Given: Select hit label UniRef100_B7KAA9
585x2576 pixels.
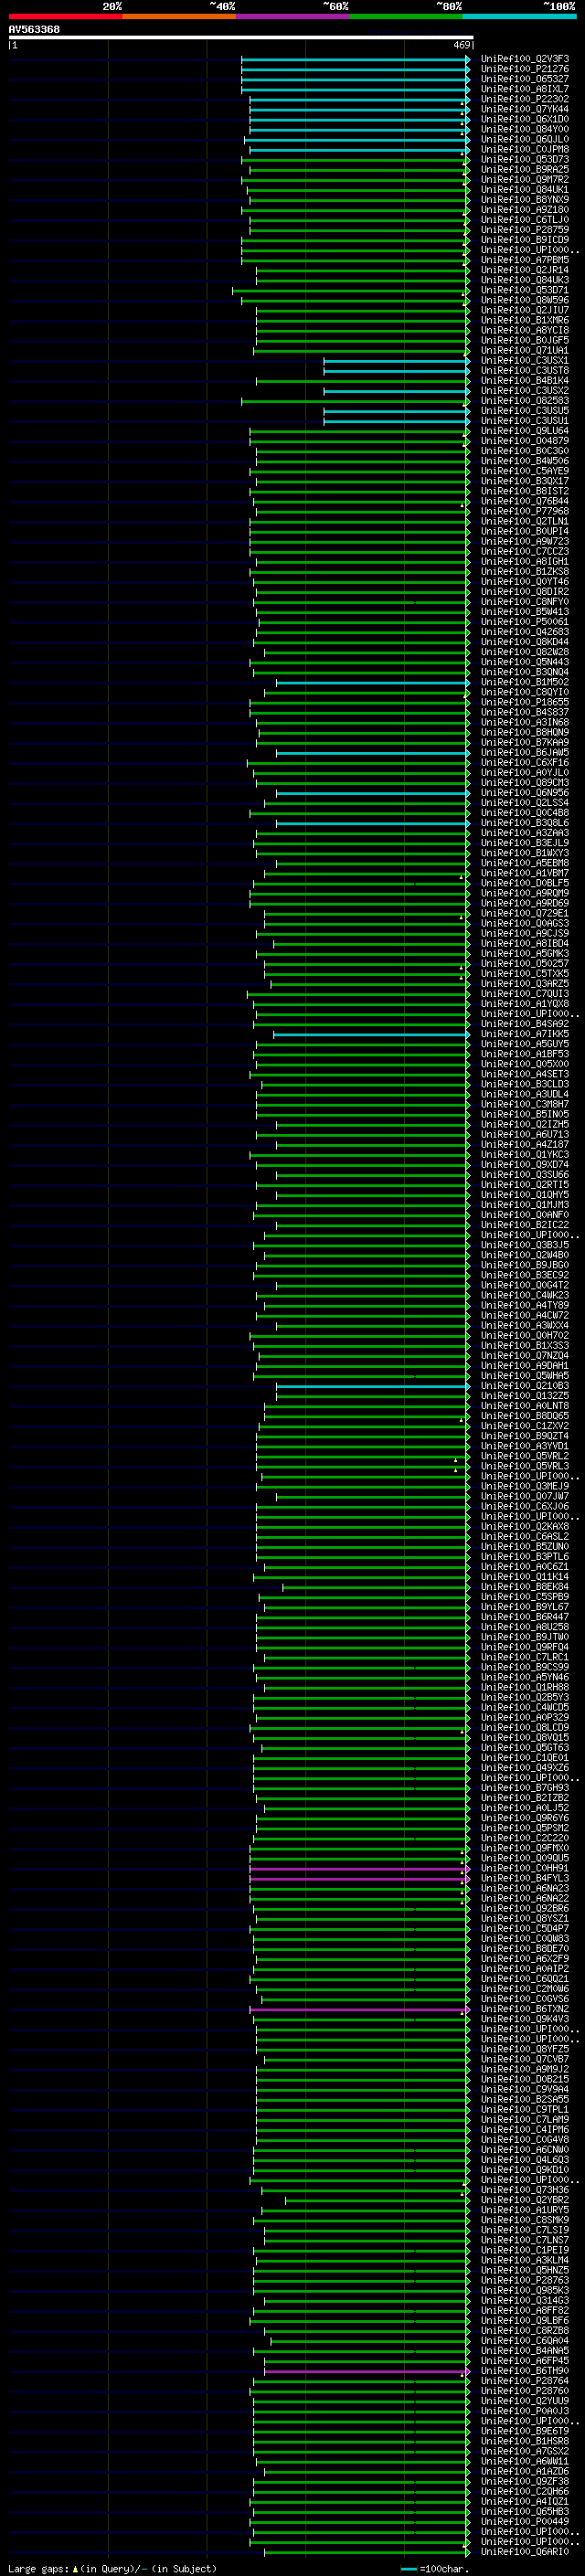Looking at the screenshot, I should (525, 743).
